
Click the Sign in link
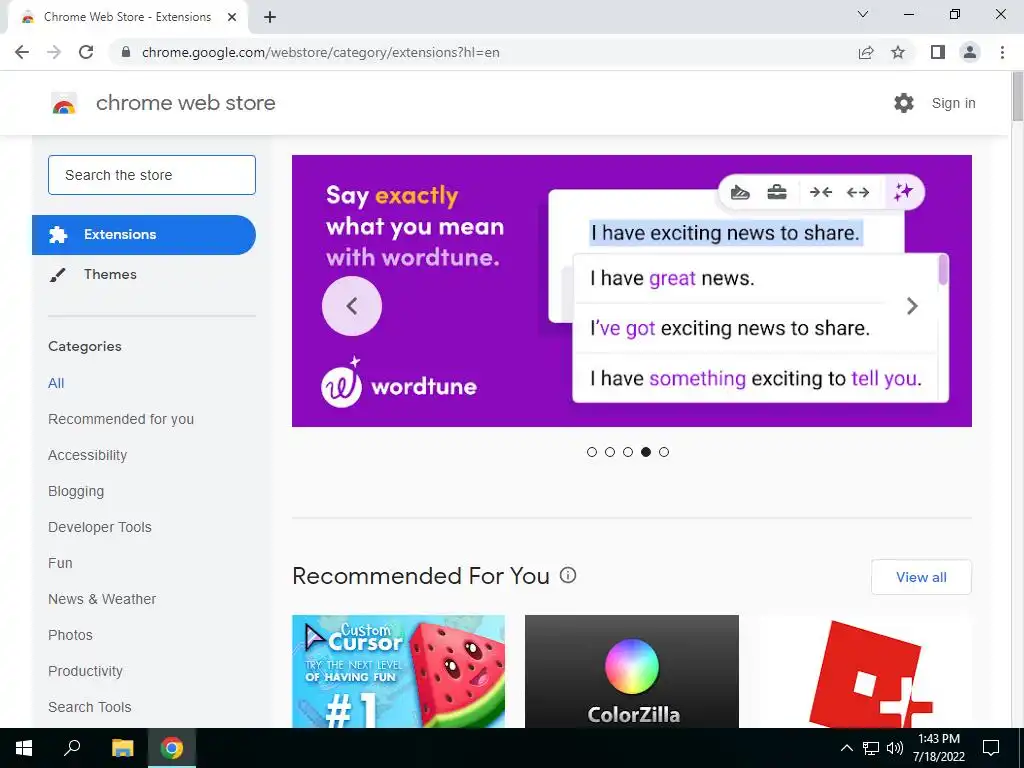[953, 103]
